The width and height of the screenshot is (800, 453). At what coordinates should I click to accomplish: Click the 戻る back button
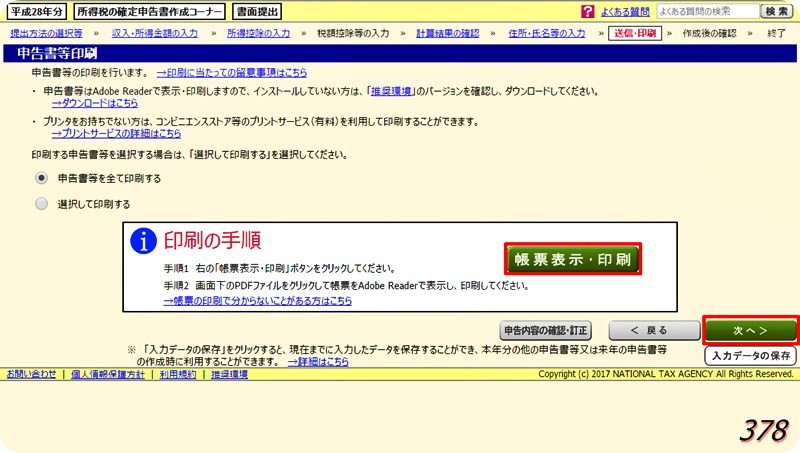coord(654,331)
